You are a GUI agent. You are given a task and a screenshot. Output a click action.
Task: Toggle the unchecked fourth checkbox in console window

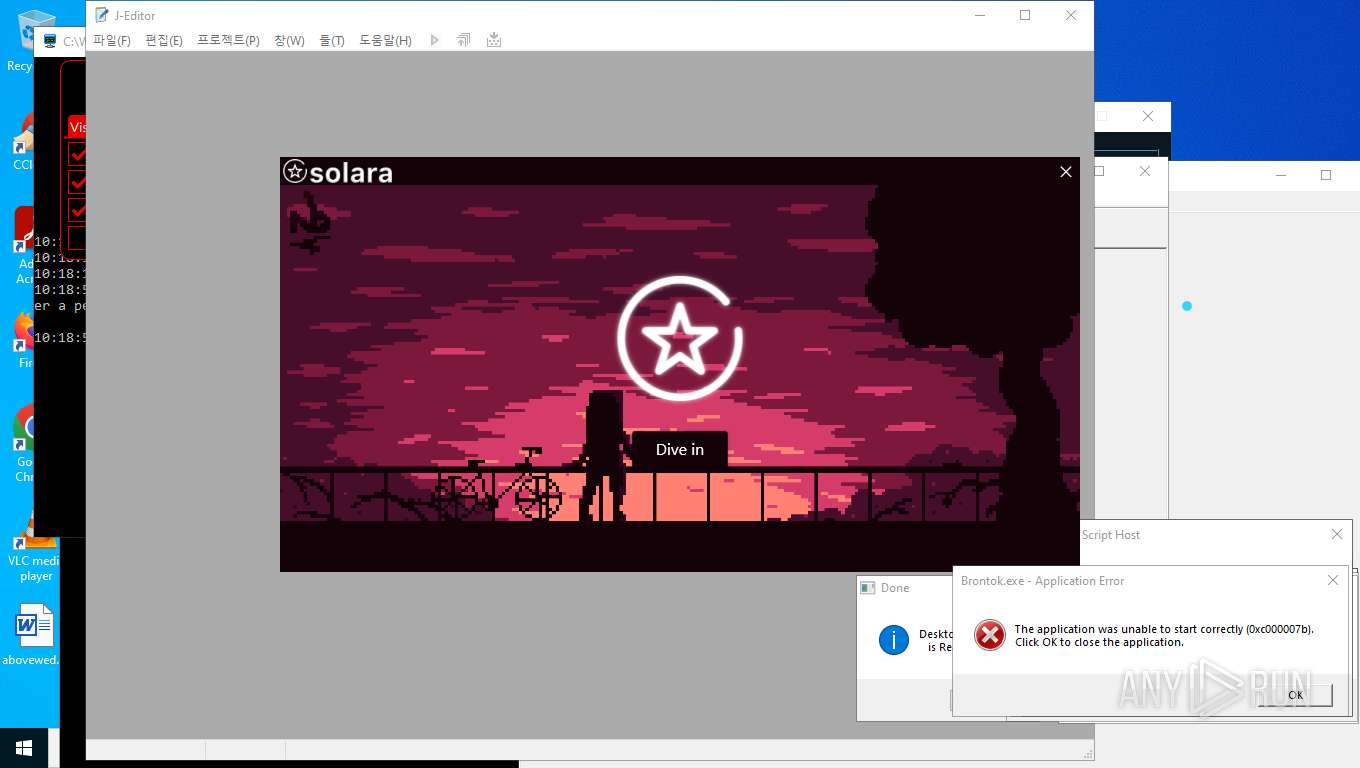pyautogui.click(x=78, y=237)
